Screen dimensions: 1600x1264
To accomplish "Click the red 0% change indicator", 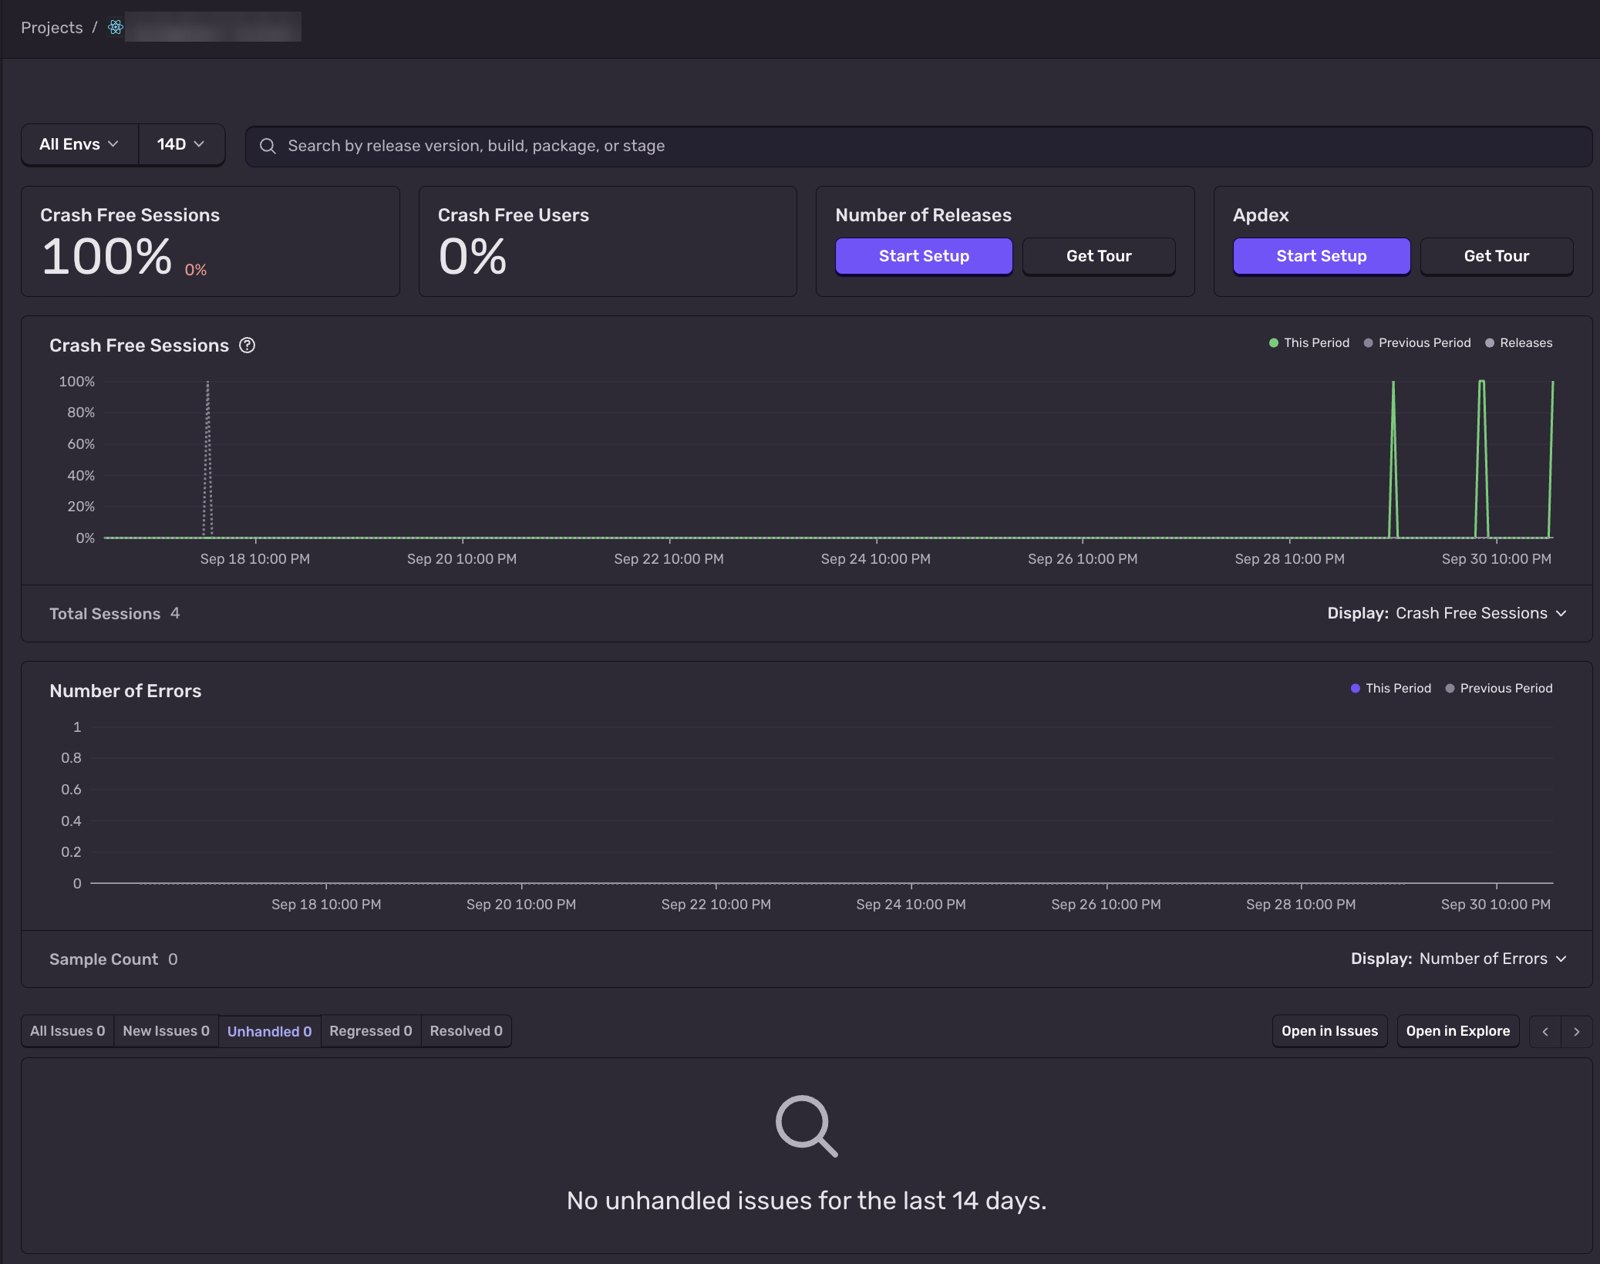I will pyautogui.click(x=196, y=270).
